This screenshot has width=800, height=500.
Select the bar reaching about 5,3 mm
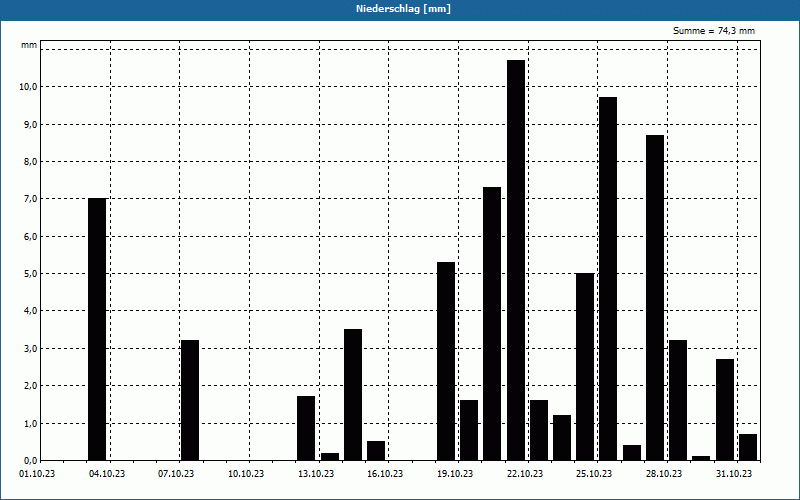click(446, 361)
